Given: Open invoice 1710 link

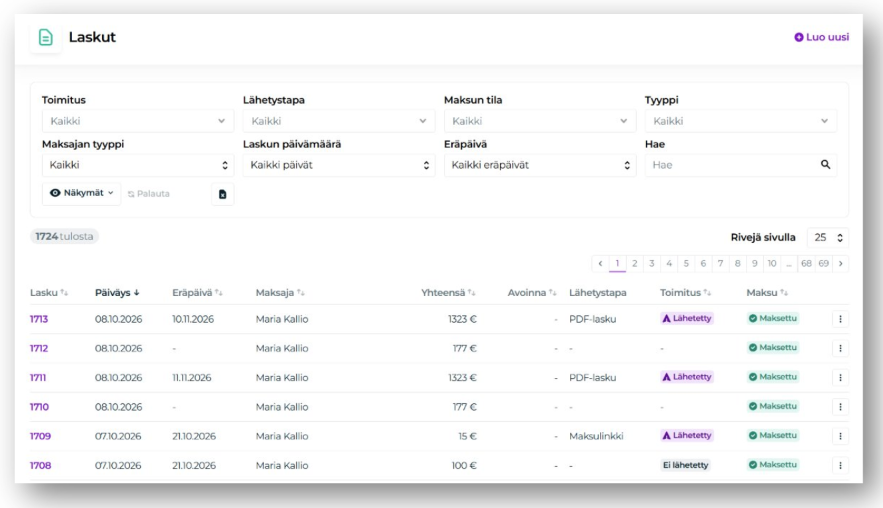Looking at the screenshot, I should 39,407.
